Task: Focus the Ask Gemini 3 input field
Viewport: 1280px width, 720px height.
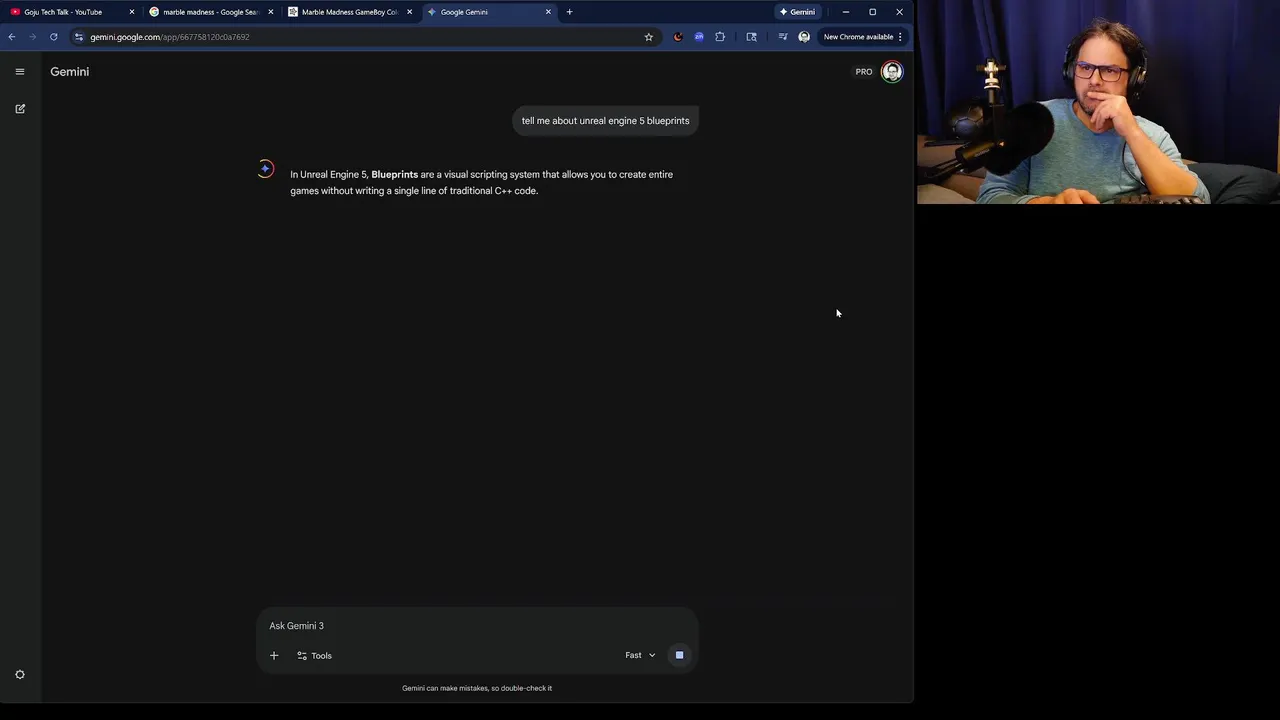Action: (x=476, y=626)
